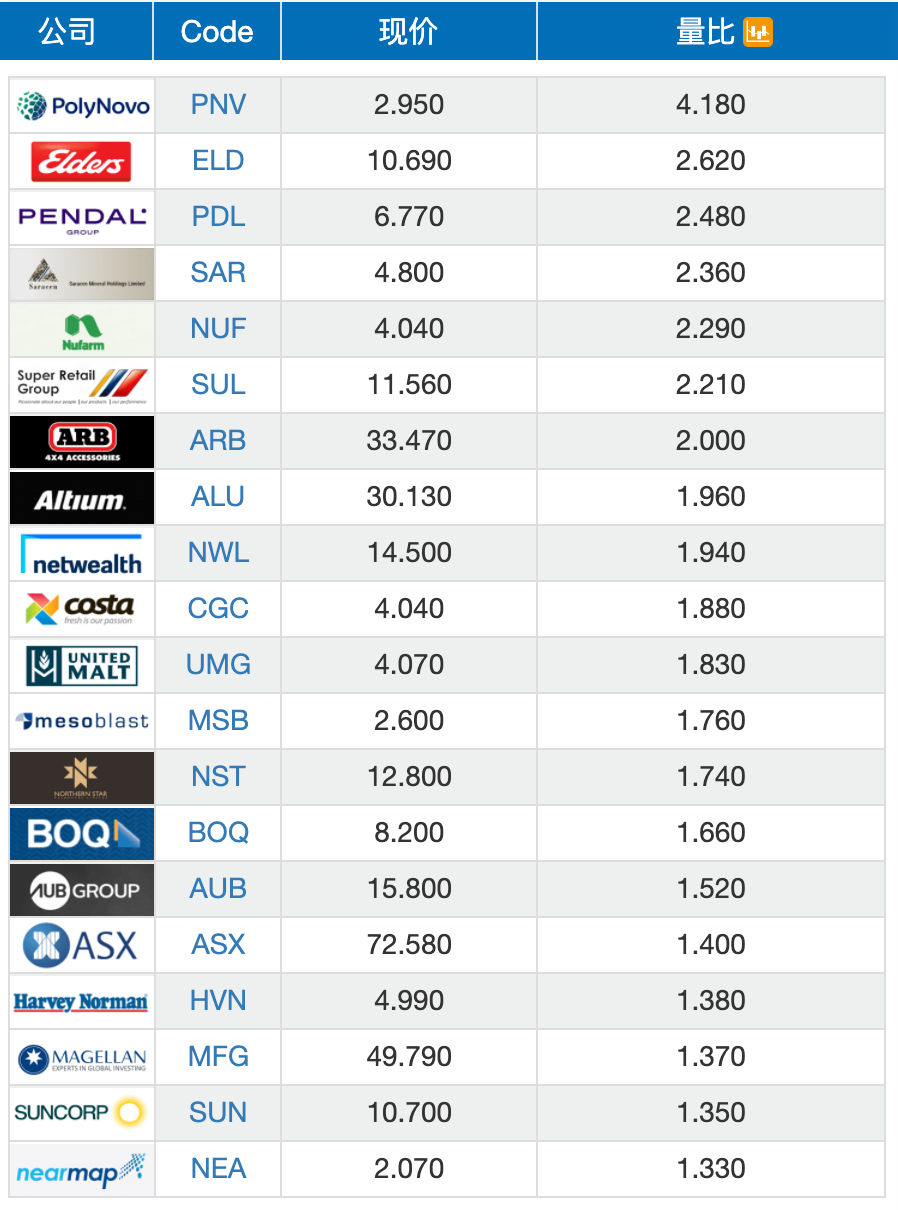Sort by the Code column header
This screenshot has width=898, height=1210.
[217, 31]
